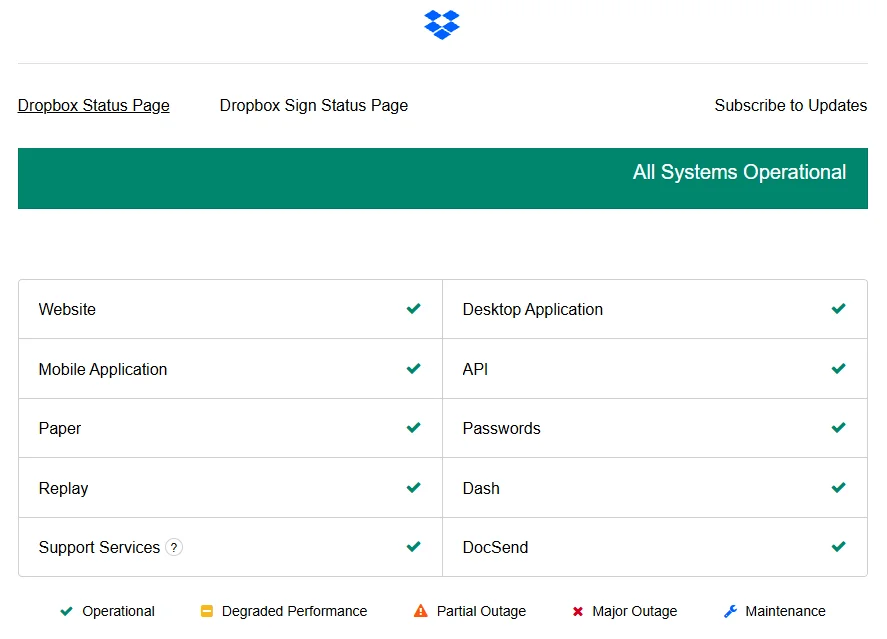This screenshot has height=639, width=887.
Task: Click the Replay operational status indicator
Action: pos(412,488)
